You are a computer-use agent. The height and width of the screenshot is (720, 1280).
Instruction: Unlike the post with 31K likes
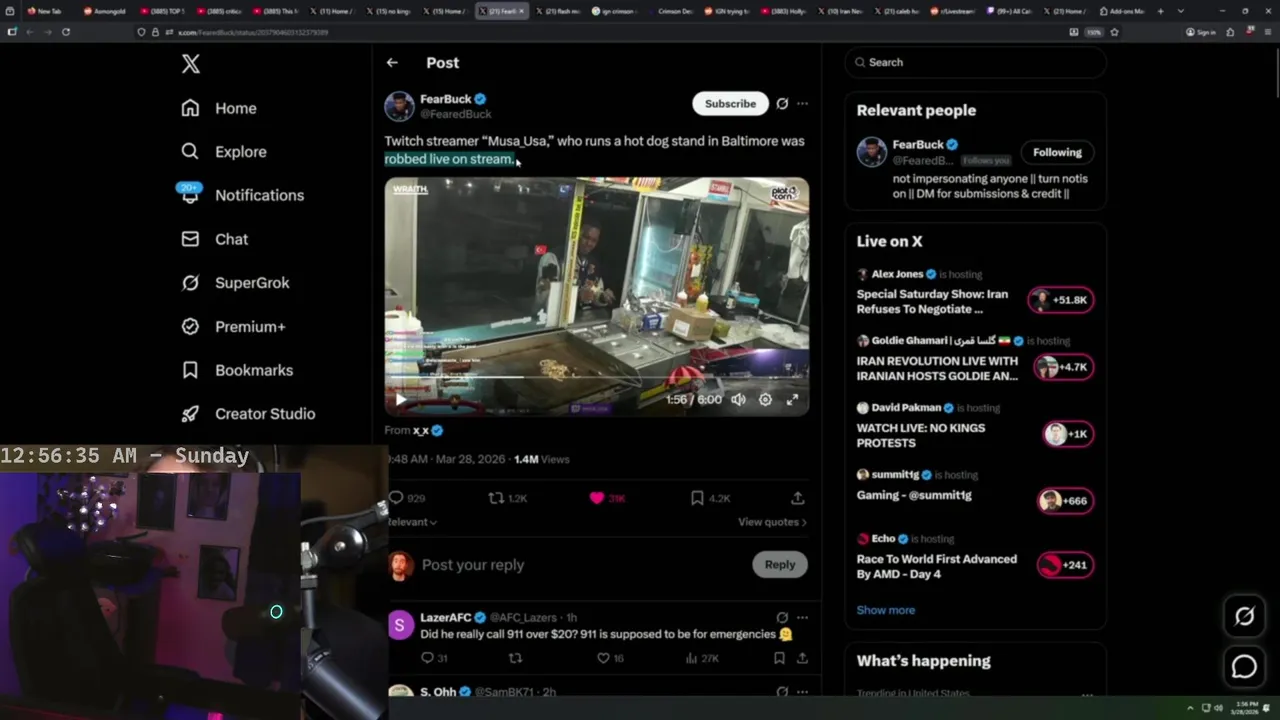(607, 498)
